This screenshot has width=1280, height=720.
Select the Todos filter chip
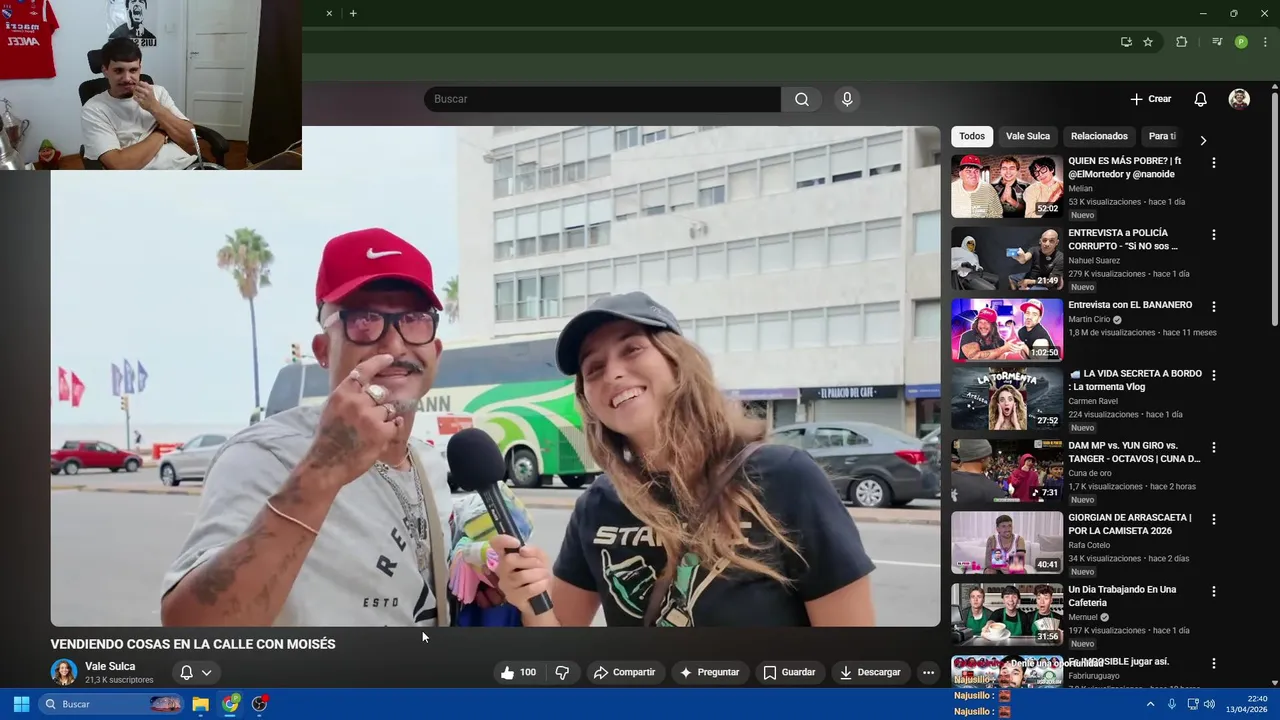coord(972,136)
